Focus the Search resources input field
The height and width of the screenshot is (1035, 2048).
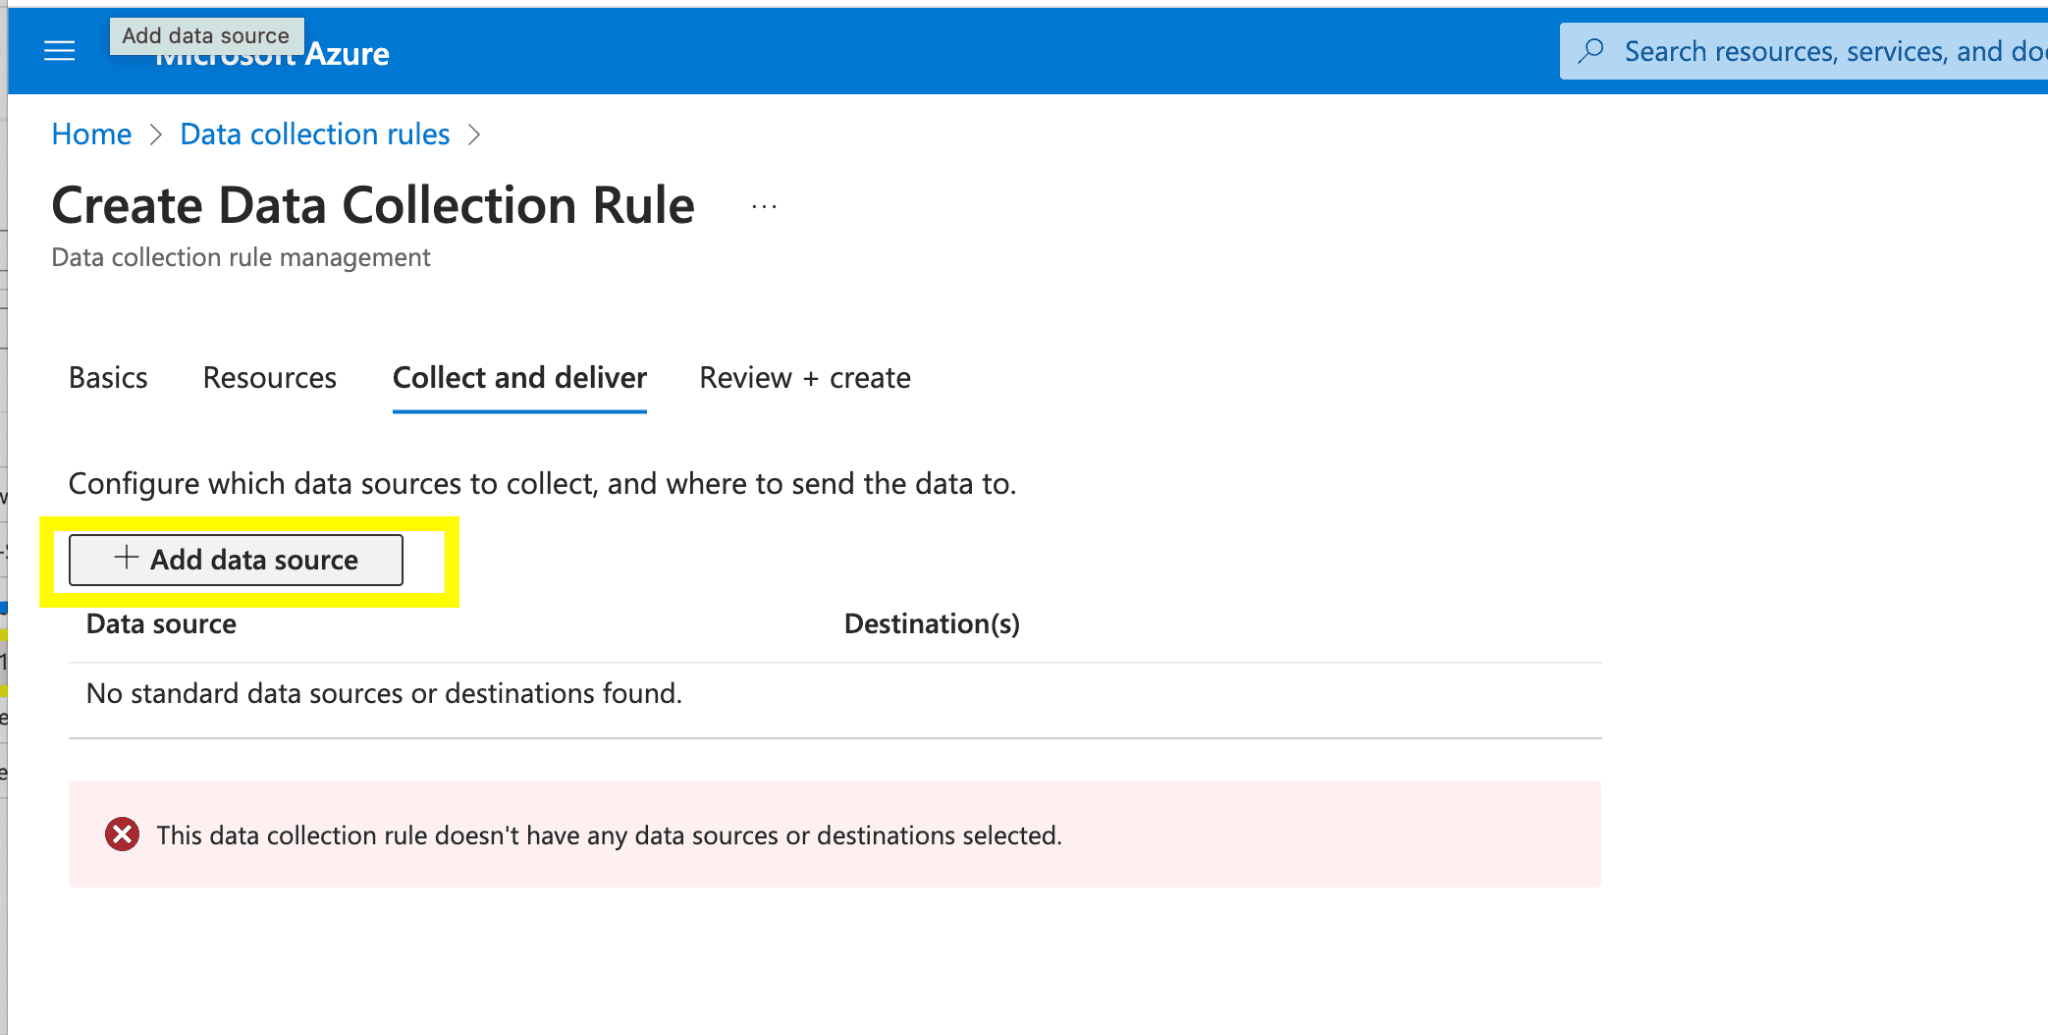pos(1830,51)
